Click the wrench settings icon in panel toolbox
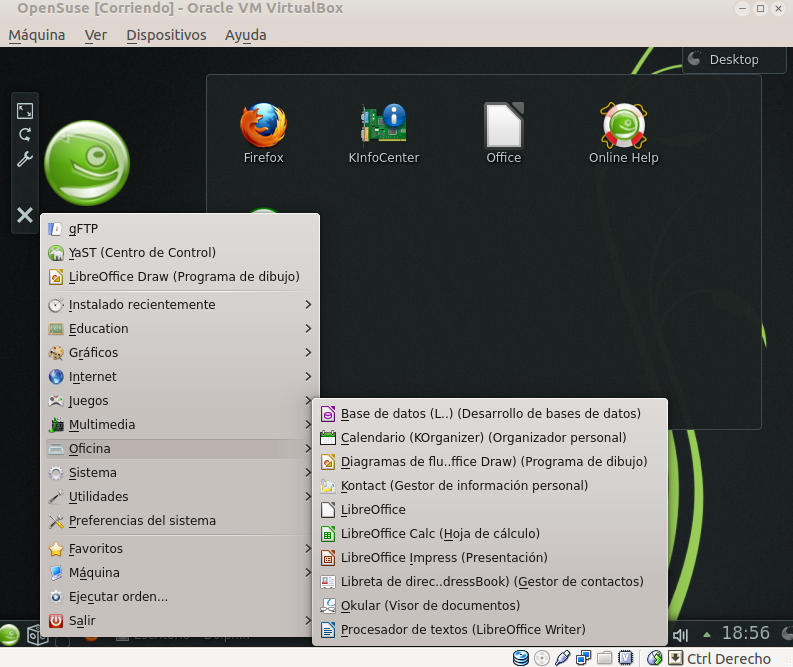 click(x=25, y=159)
